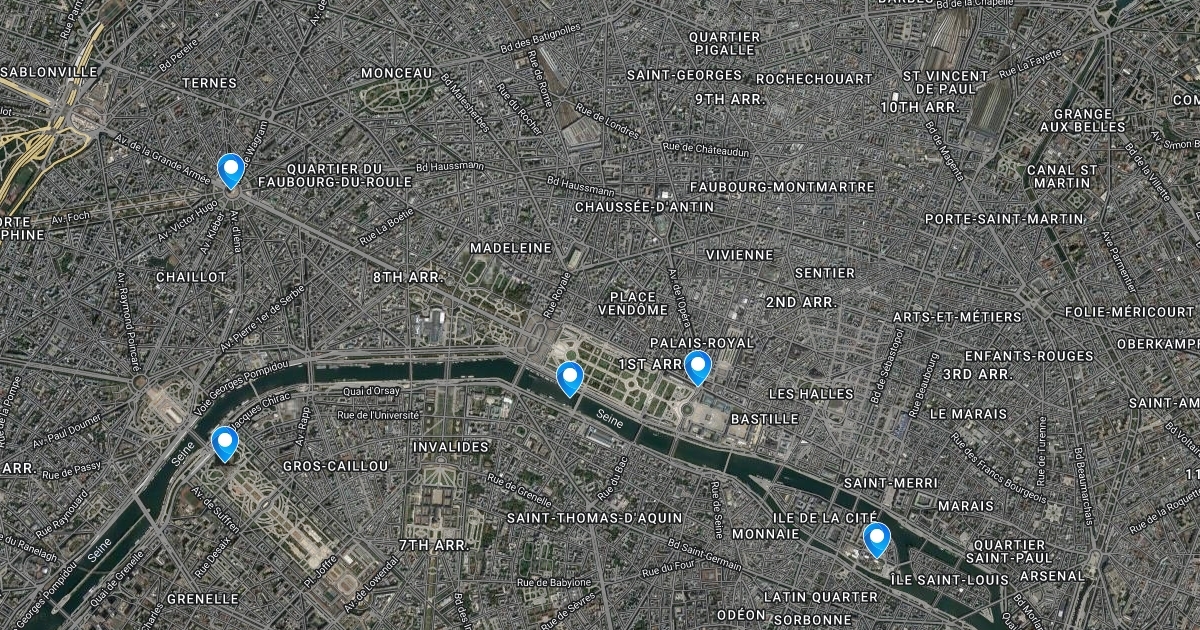Select the 8TH ARR. label
Viewport: 1200px width, 630px height.
(x=407, y=277)
